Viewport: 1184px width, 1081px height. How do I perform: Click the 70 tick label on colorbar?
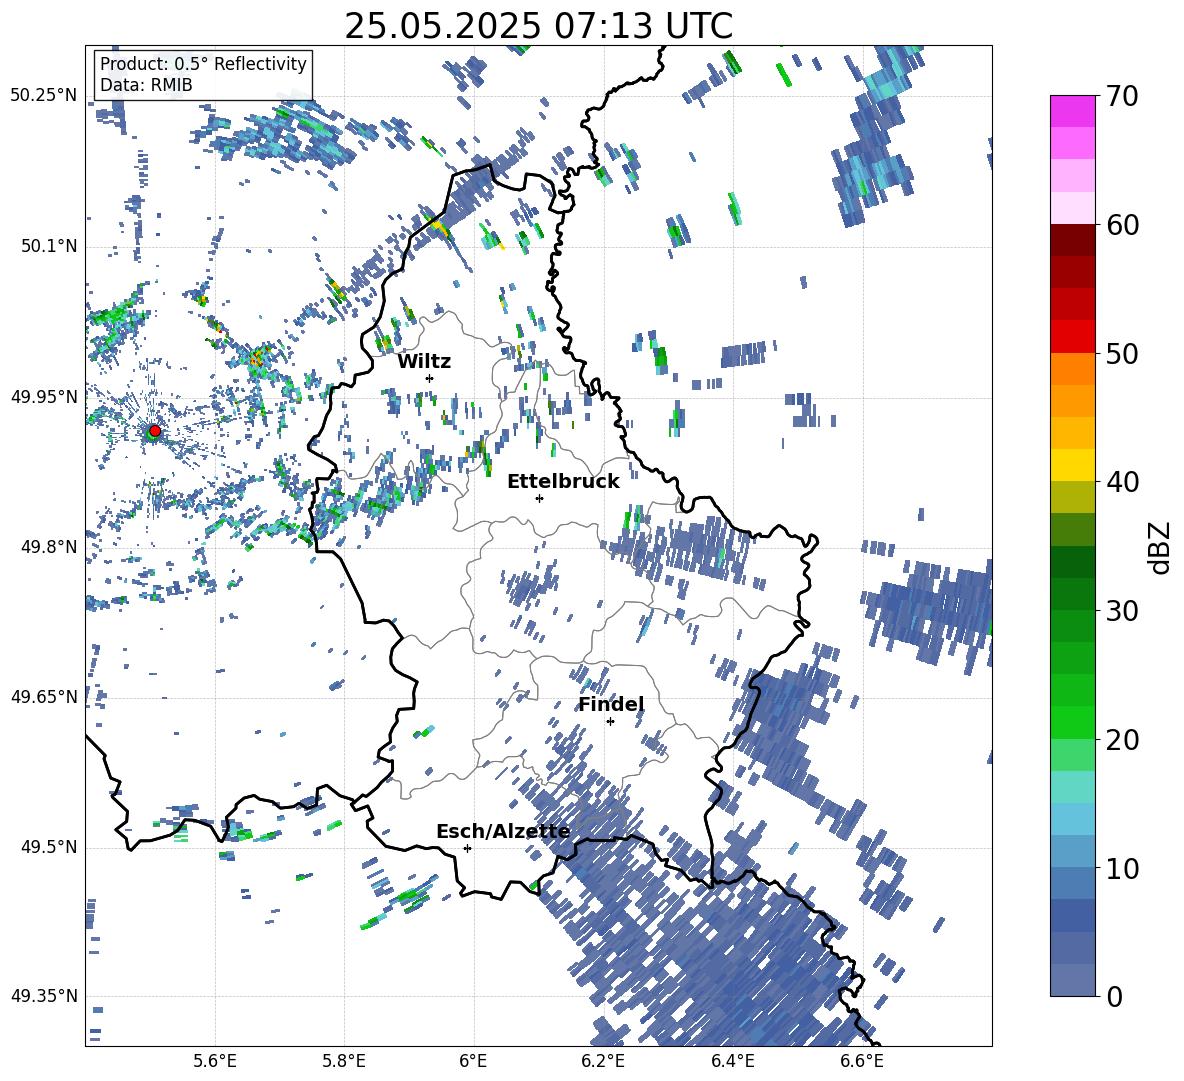tap(1122, 97)
